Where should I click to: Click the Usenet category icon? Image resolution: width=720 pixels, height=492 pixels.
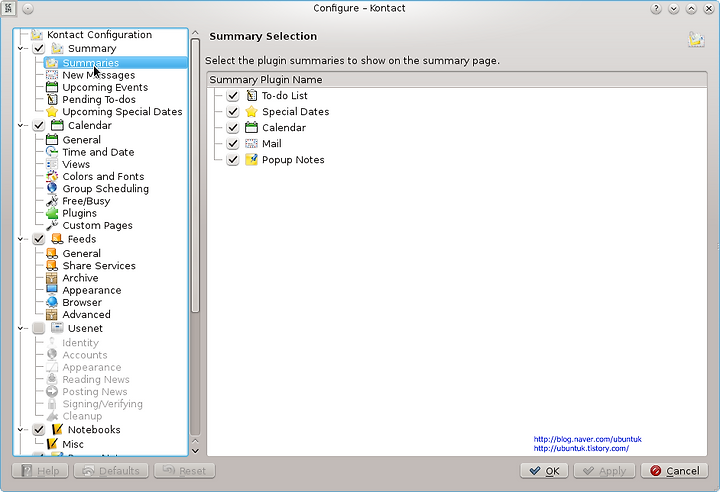(57, 328)
